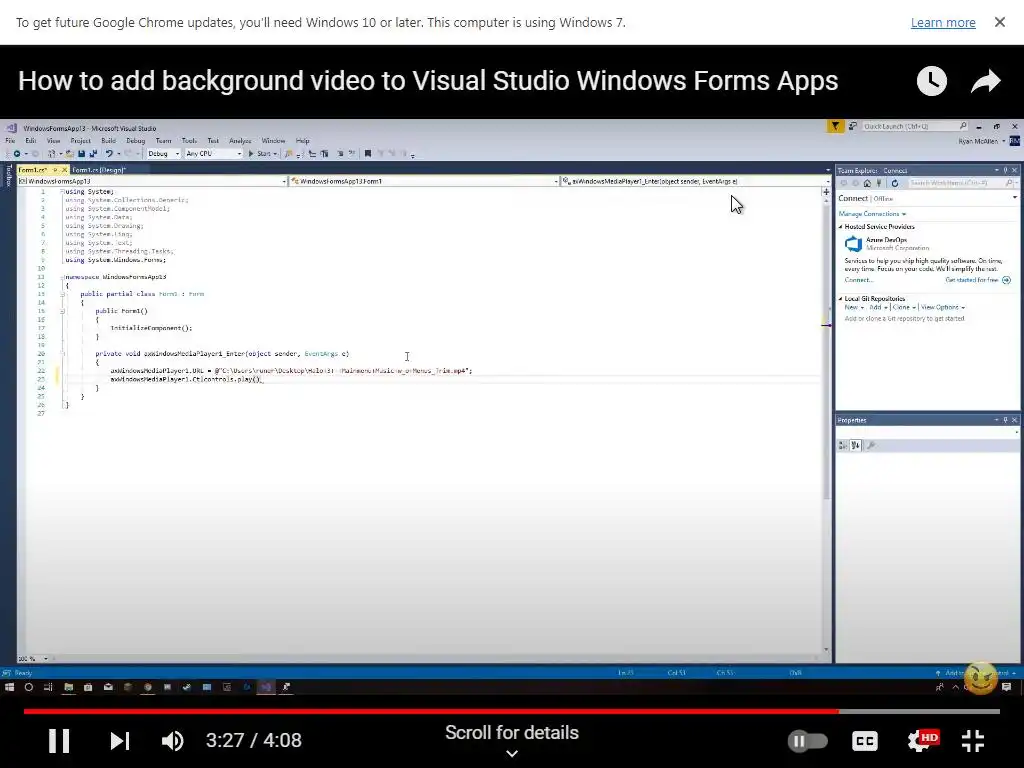The height and width of the screenshot is (768, 1024).
Task: Share the video using arrow icon
Action: 985,81
